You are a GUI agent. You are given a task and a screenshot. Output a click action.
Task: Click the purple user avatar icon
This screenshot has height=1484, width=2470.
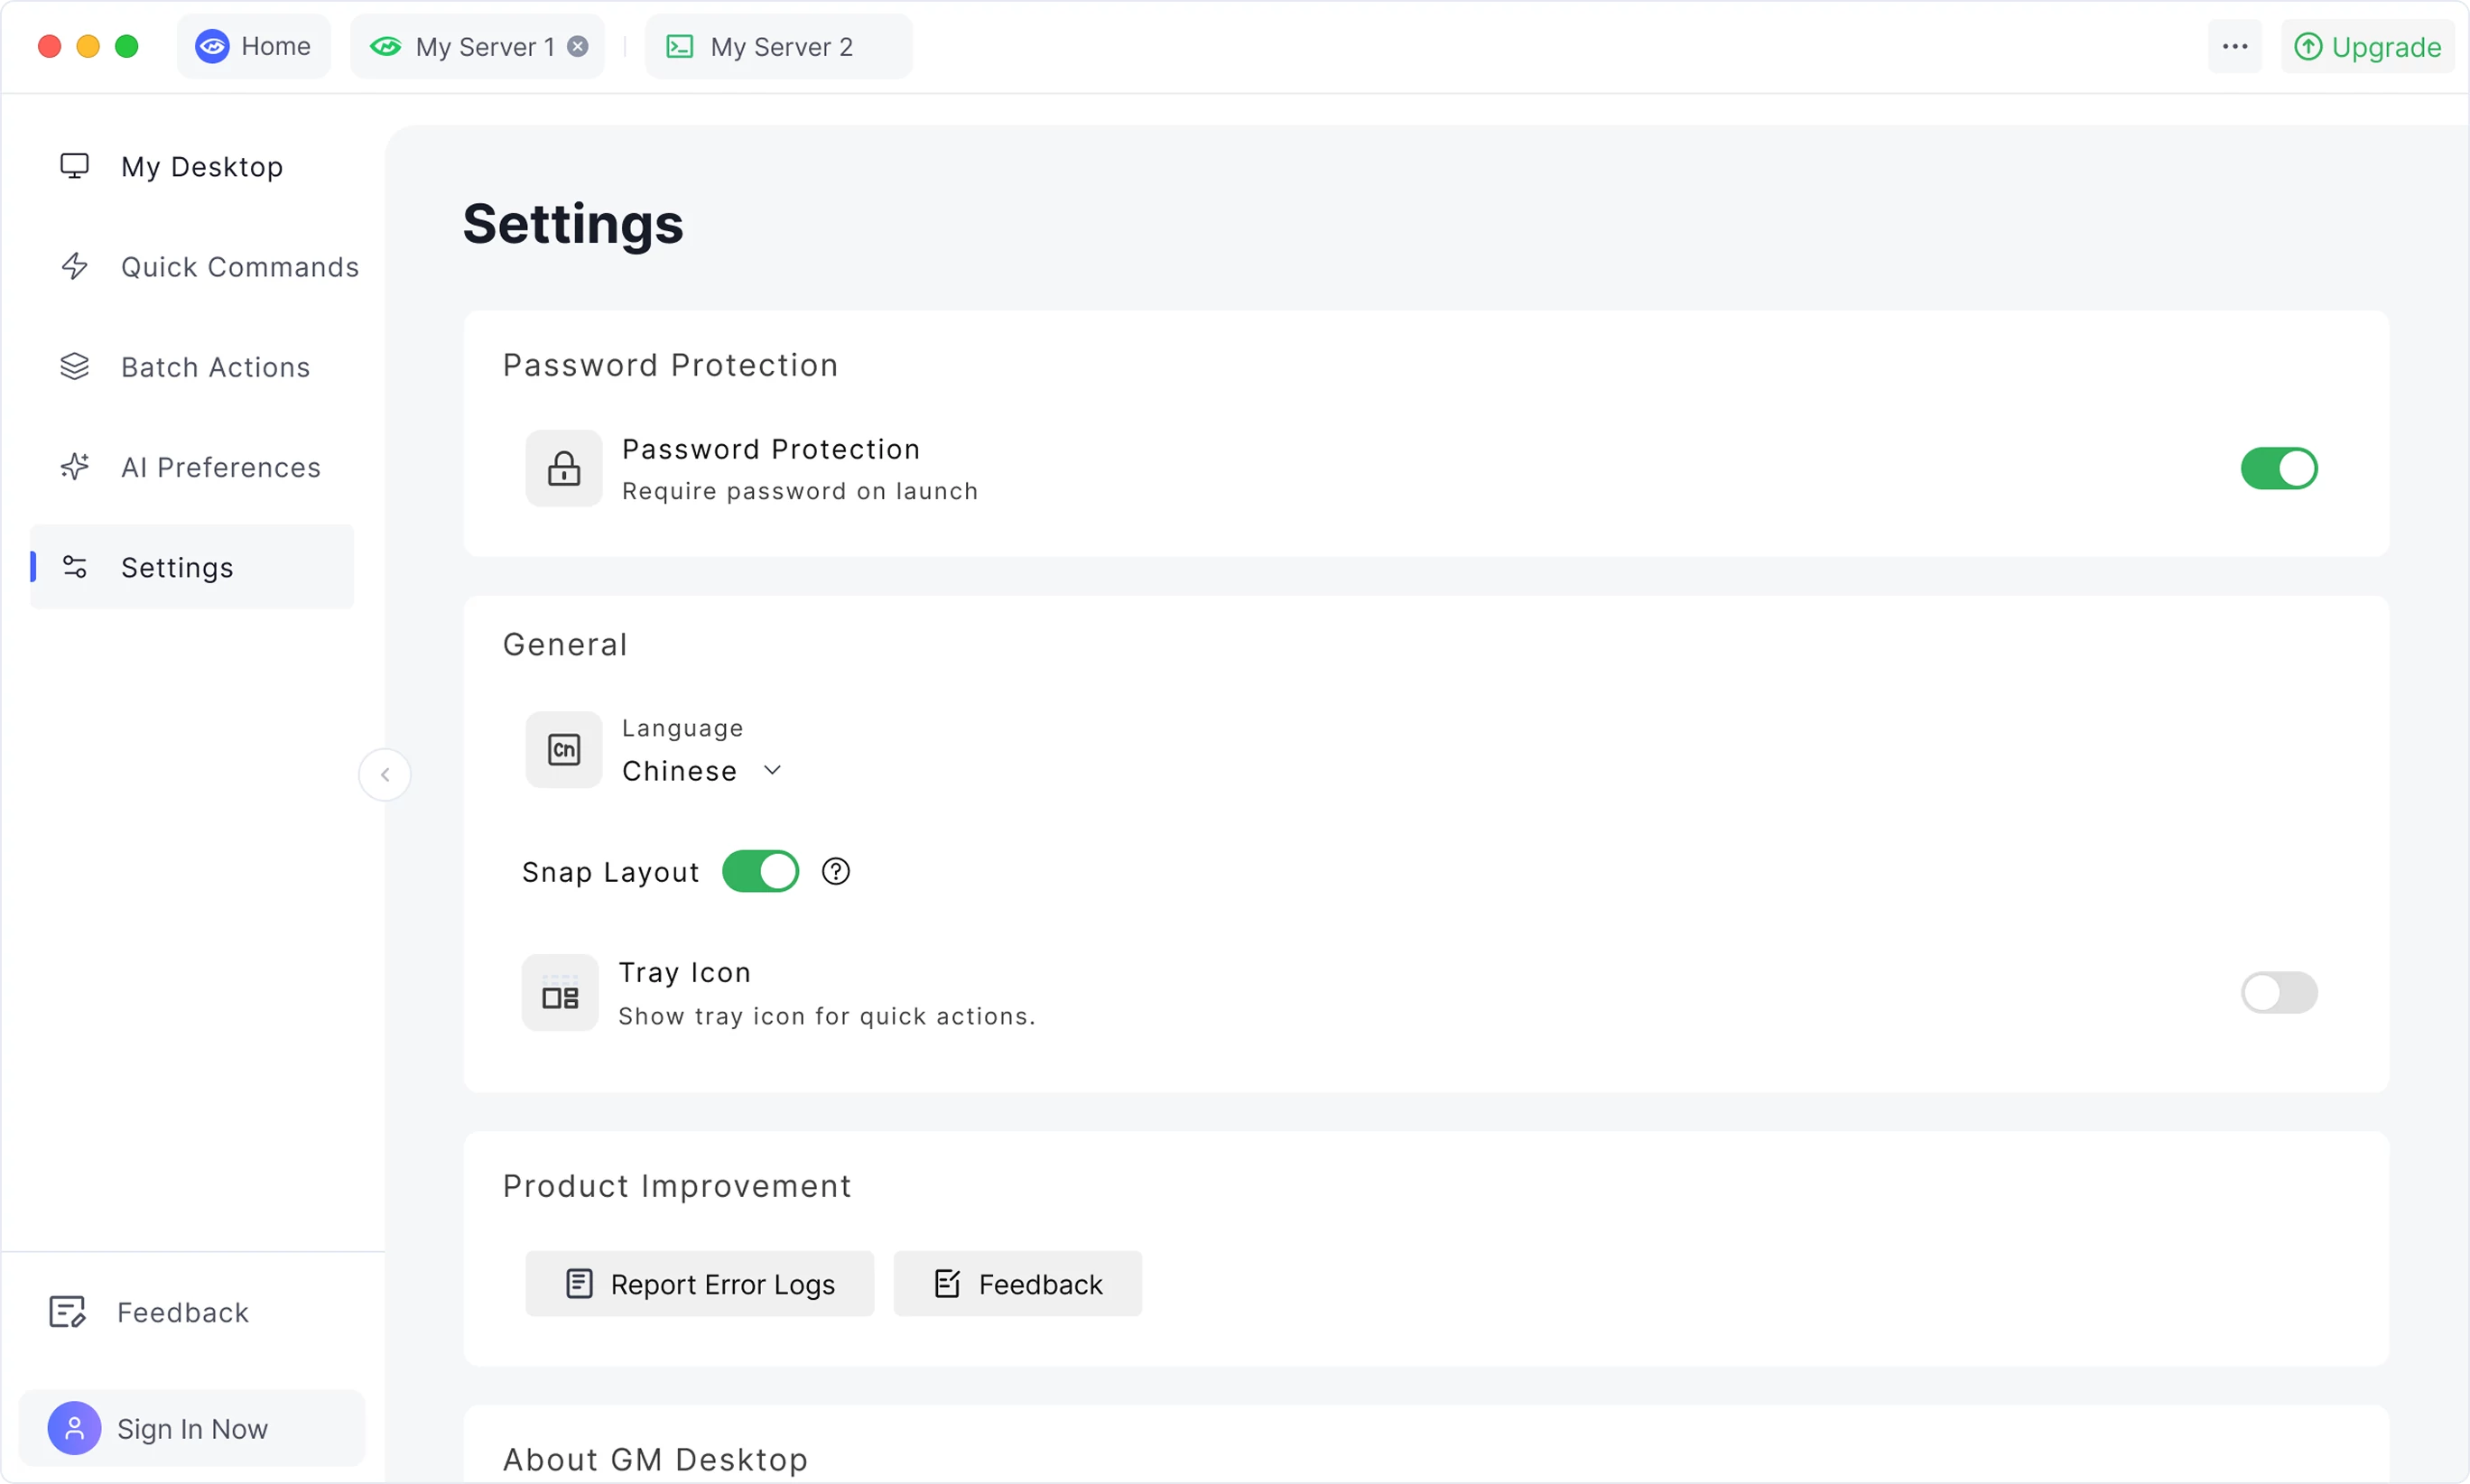[x=75, y=1428]
